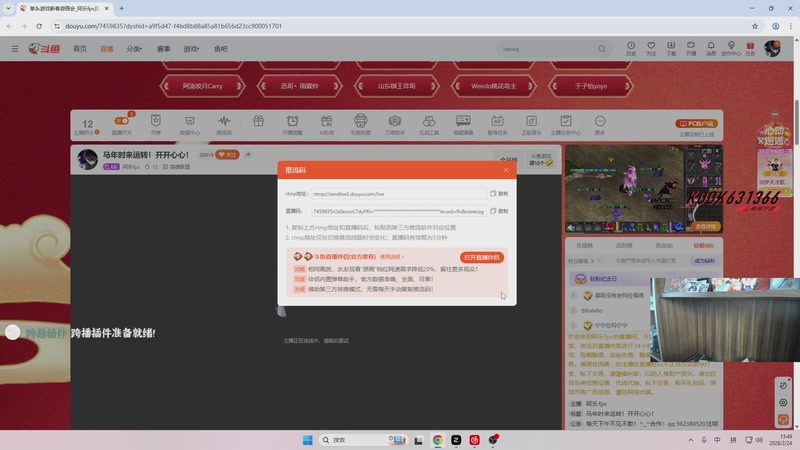Open the 使用说明 link in dialog
Image resolution: width=800 pixels, height=450 pixels.
[391, 257]
